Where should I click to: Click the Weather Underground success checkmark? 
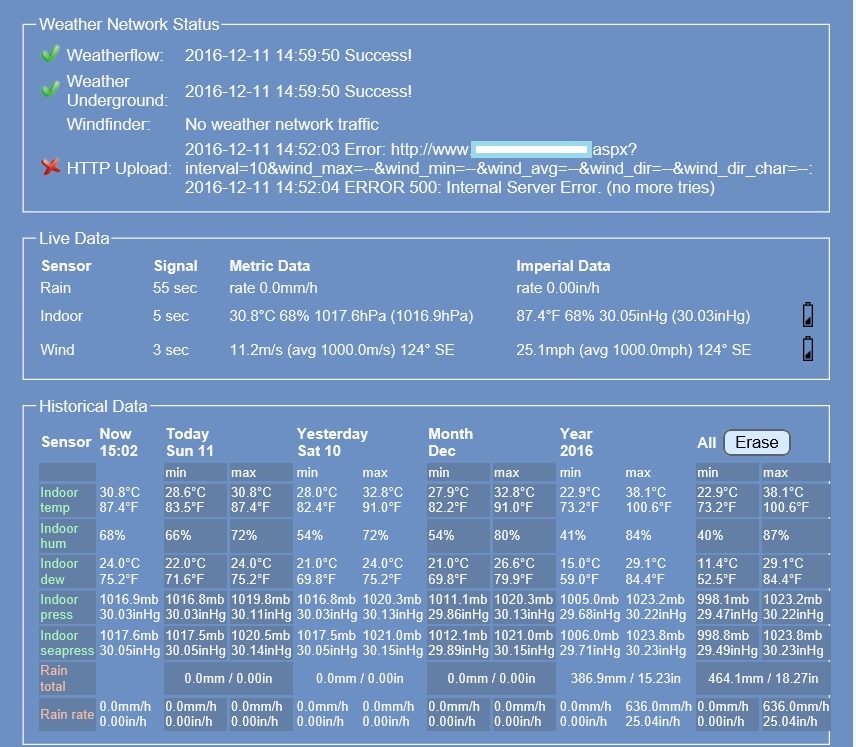click(50, 90)
